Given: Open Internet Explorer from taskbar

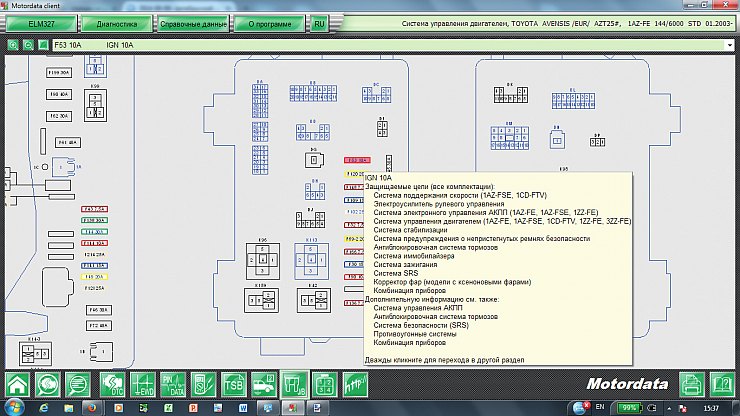Looking at the screenshot, I should [x=44, y=408].
